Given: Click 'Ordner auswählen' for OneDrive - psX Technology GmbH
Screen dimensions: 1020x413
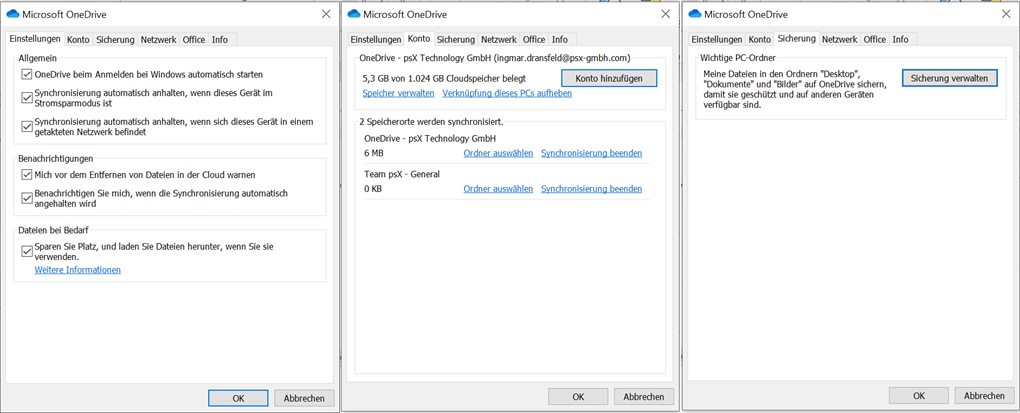Looking at the screenshot, I should point(498,153).
